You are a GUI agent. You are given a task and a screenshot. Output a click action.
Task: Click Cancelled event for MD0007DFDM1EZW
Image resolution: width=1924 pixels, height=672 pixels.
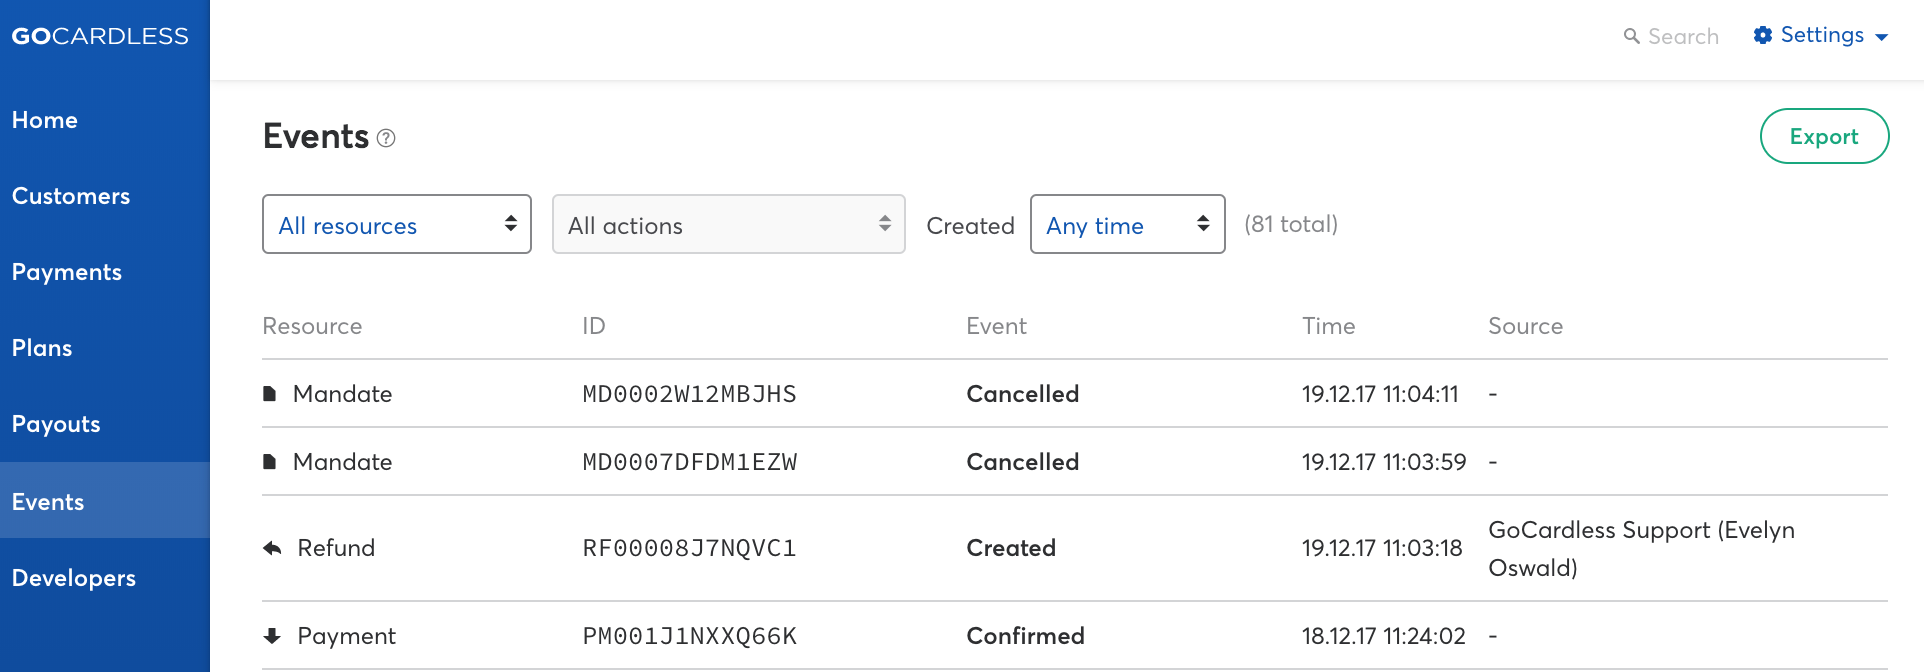tap(1023, 462)
